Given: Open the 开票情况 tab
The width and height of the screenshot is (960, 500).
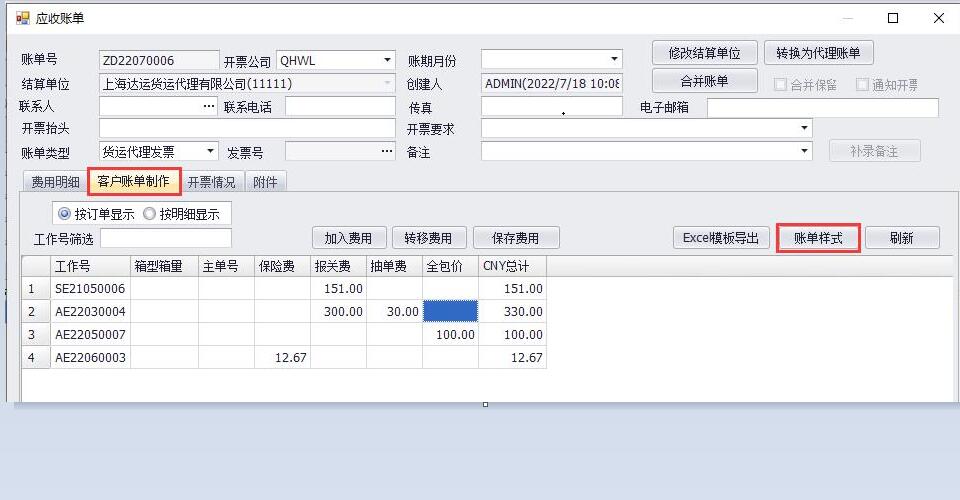Looking at the screenshot, I should (212, 182).
